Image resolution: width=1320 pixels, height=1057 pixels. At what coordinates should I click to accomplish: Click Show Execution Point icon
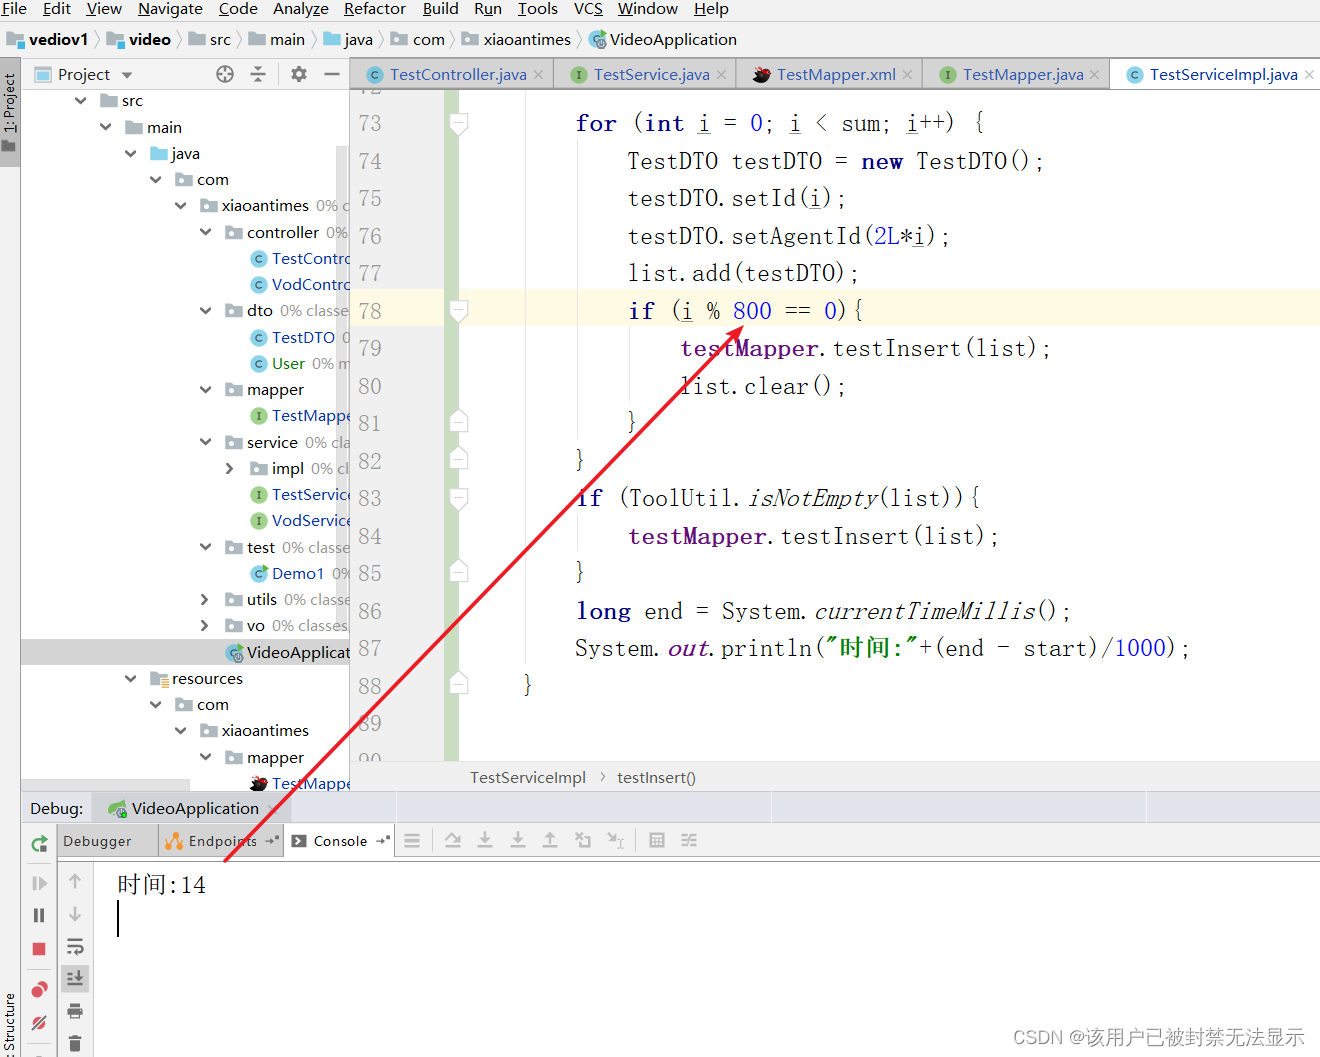[412, 841]
